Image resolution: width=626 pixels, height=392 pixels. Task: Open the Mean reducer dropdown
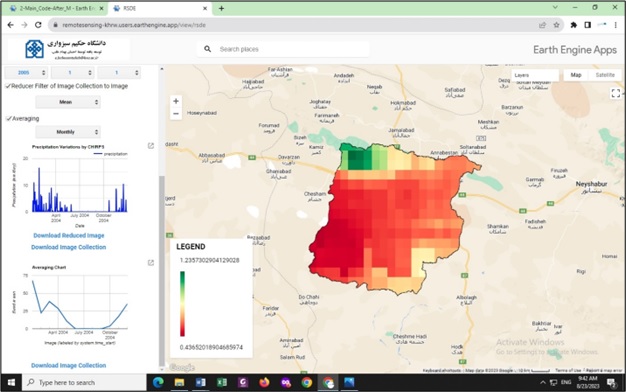(x=68, y=102)
